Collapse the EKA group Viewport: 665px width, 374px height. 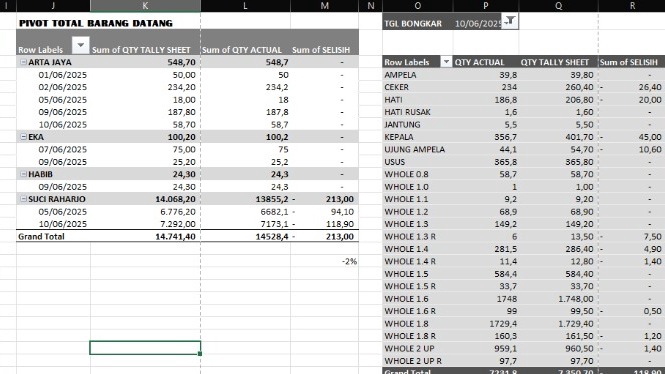pos(23,137)
